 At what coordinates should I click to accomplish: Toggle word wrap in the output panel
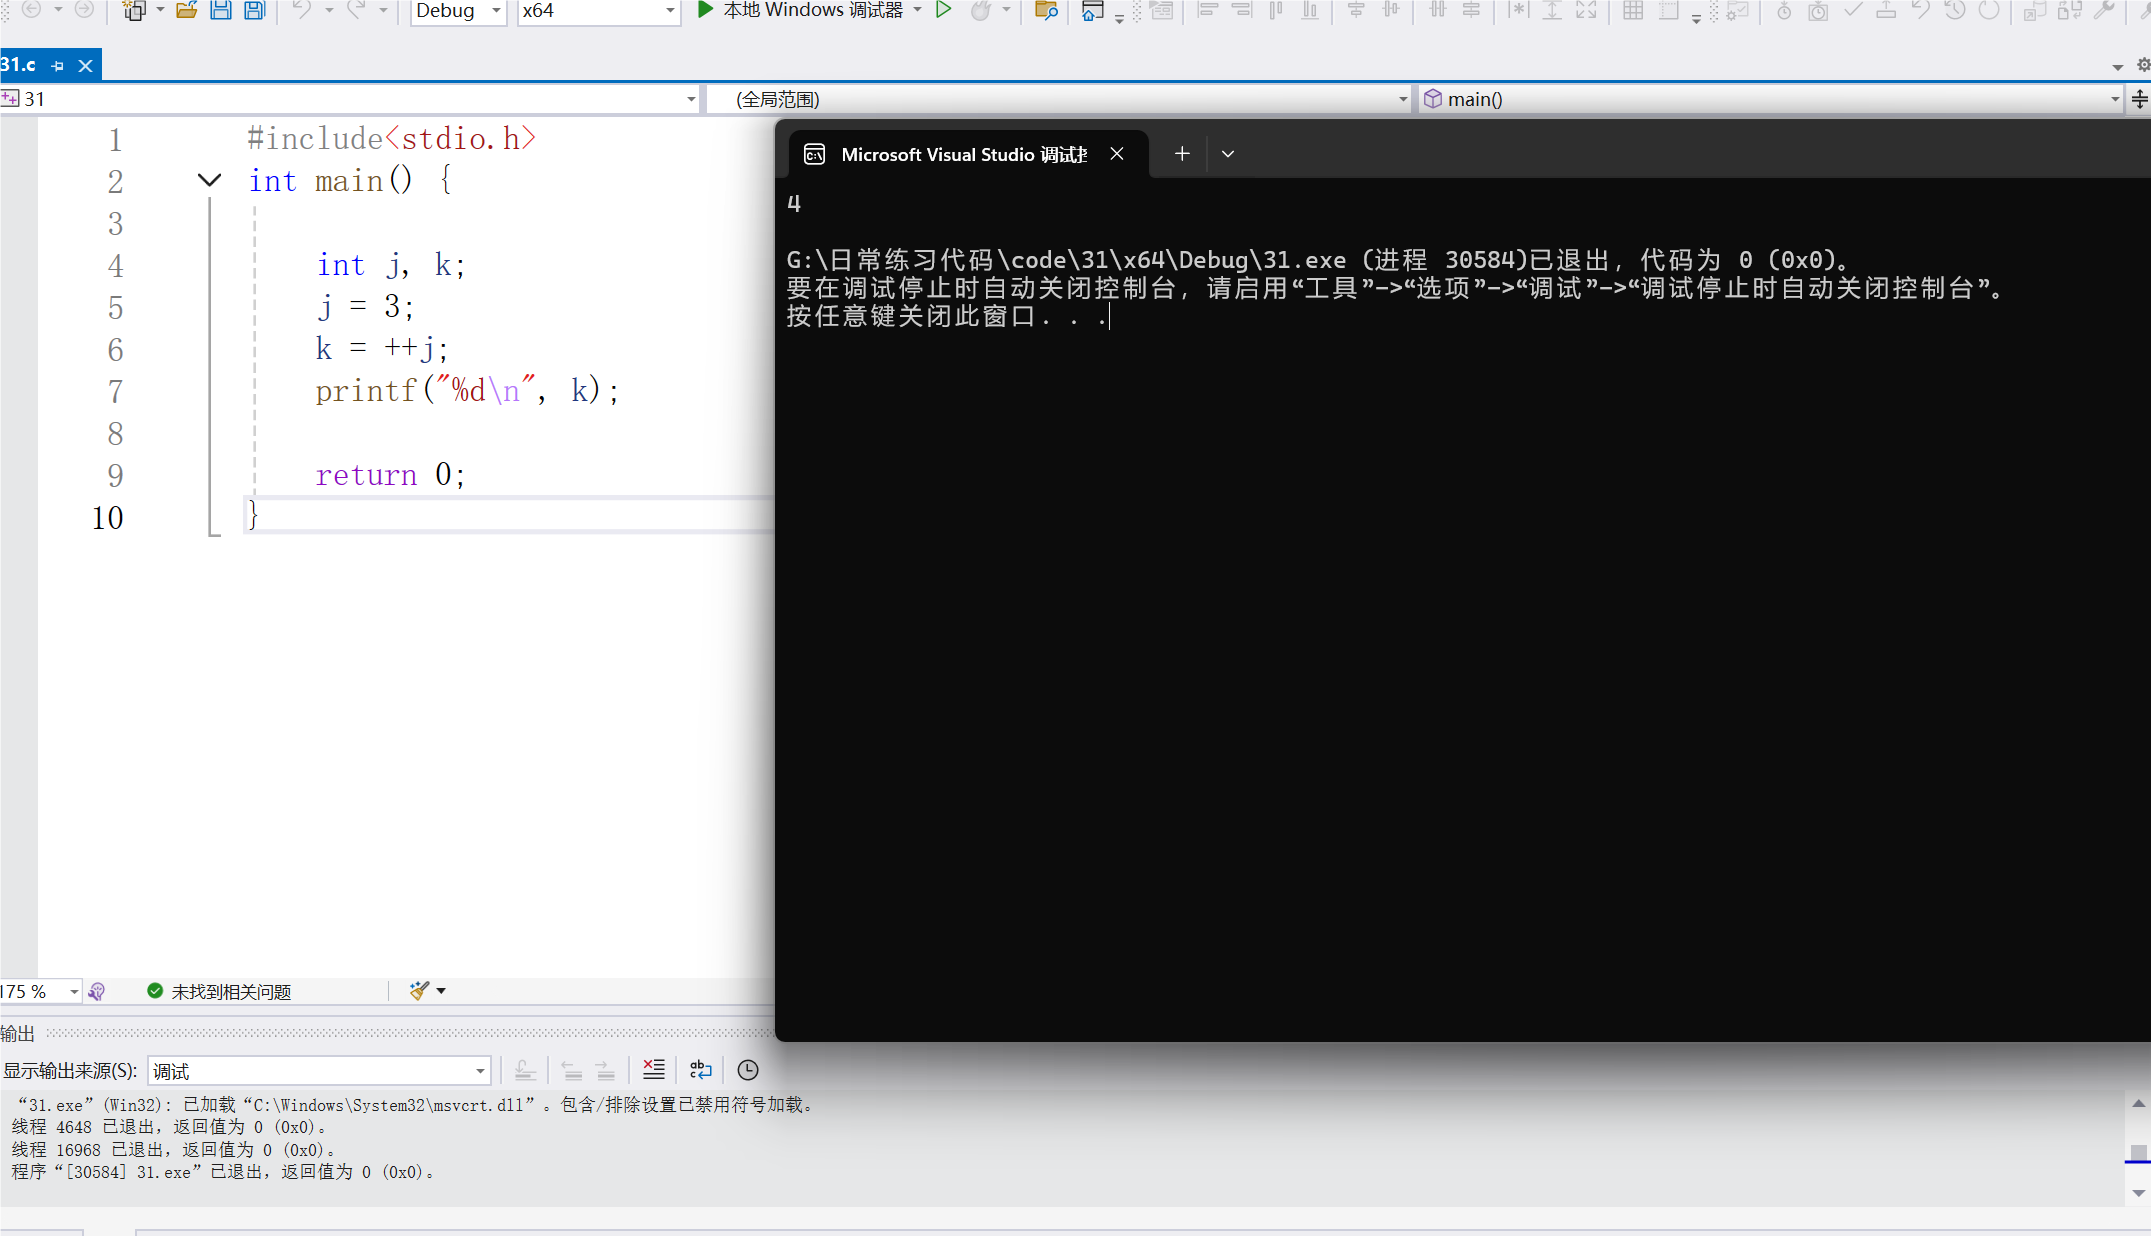[701, 1070]
